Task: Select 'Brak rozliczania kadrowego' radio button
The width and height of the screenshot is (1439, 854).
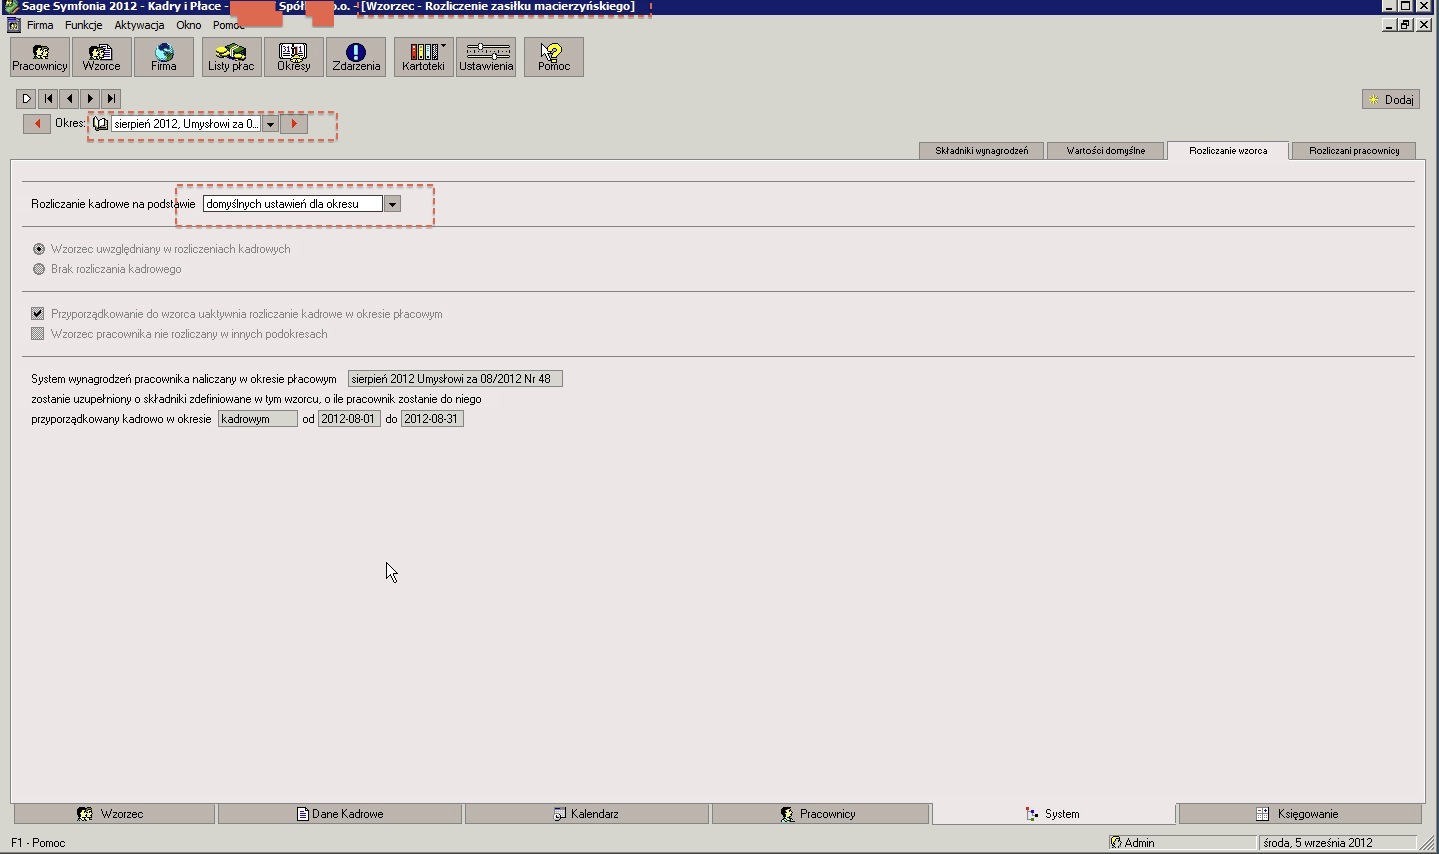Action: click(x=39, y=269)
